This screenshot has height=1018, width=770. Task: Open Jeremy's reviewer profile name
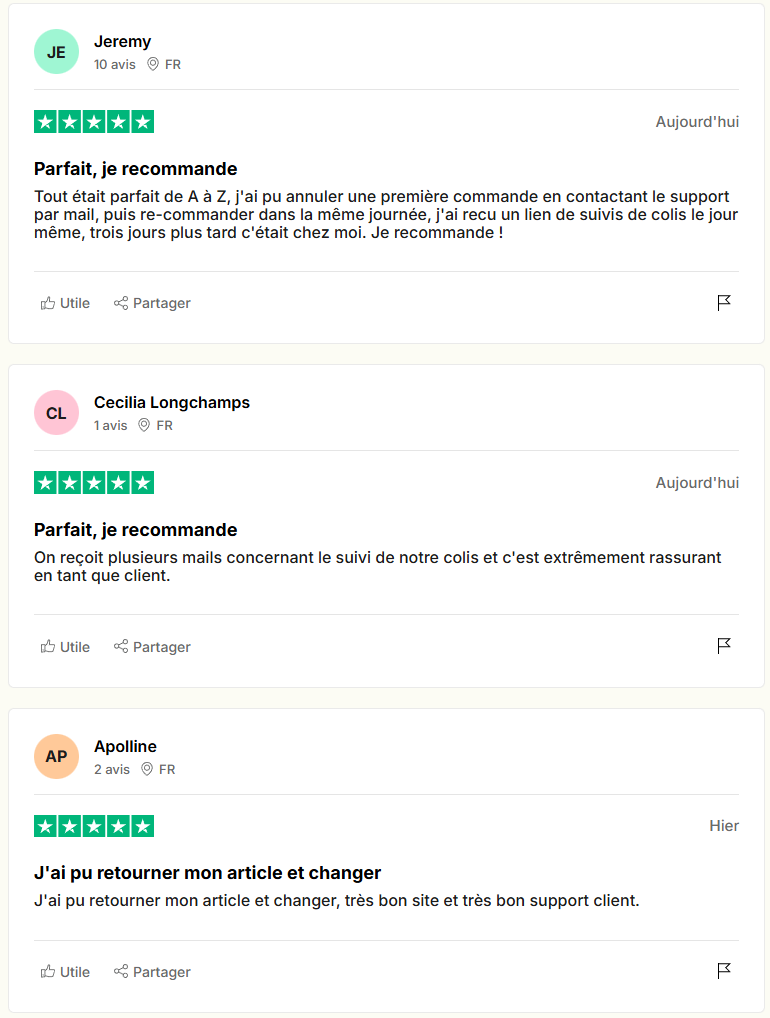tap(122, 42)
